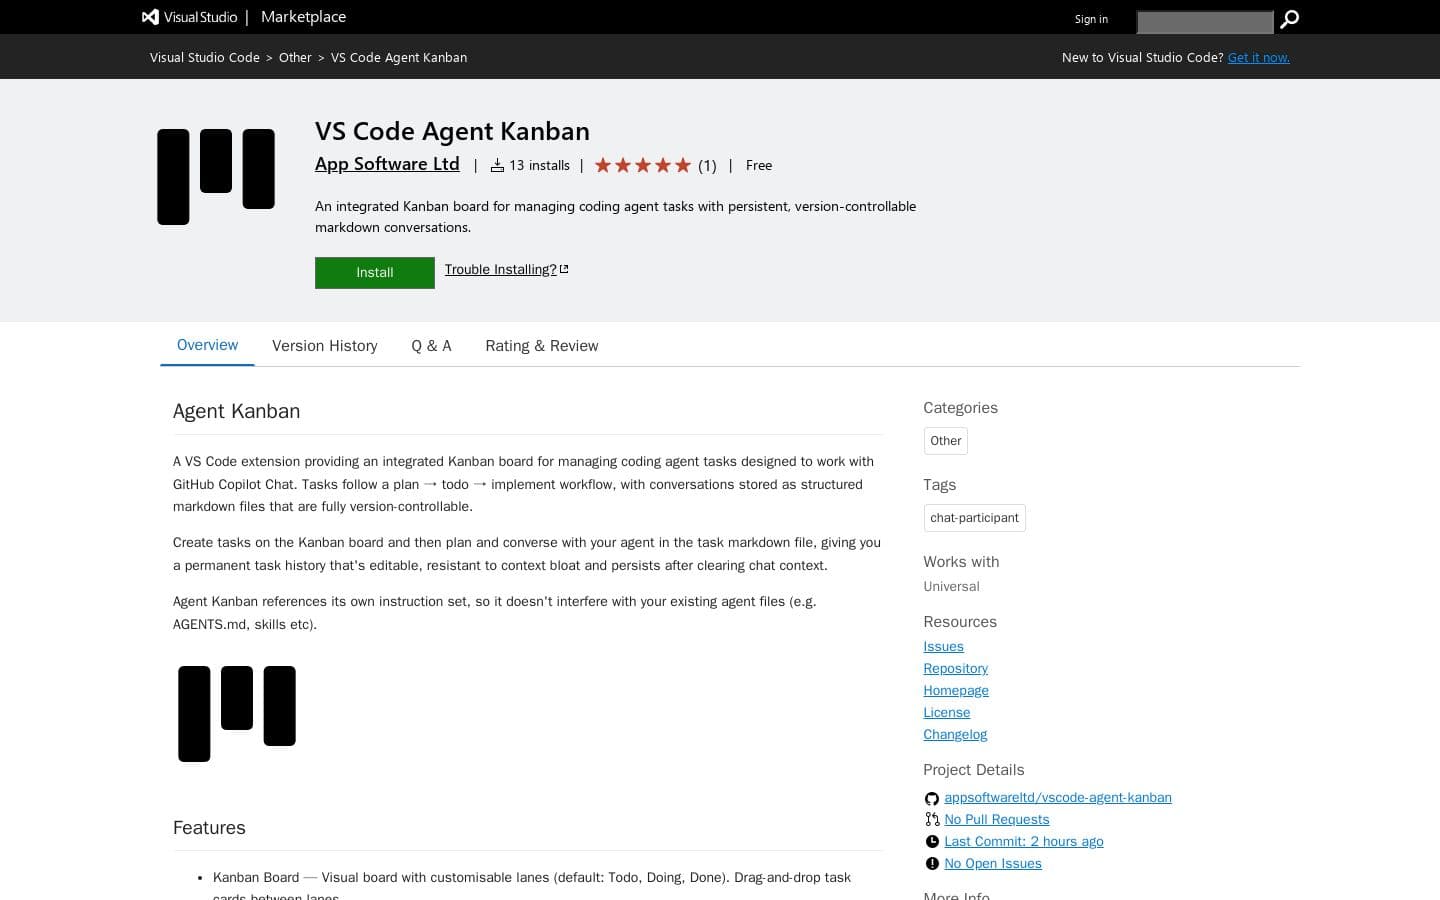Click the VS Code Agent Kanban page title

452,131
